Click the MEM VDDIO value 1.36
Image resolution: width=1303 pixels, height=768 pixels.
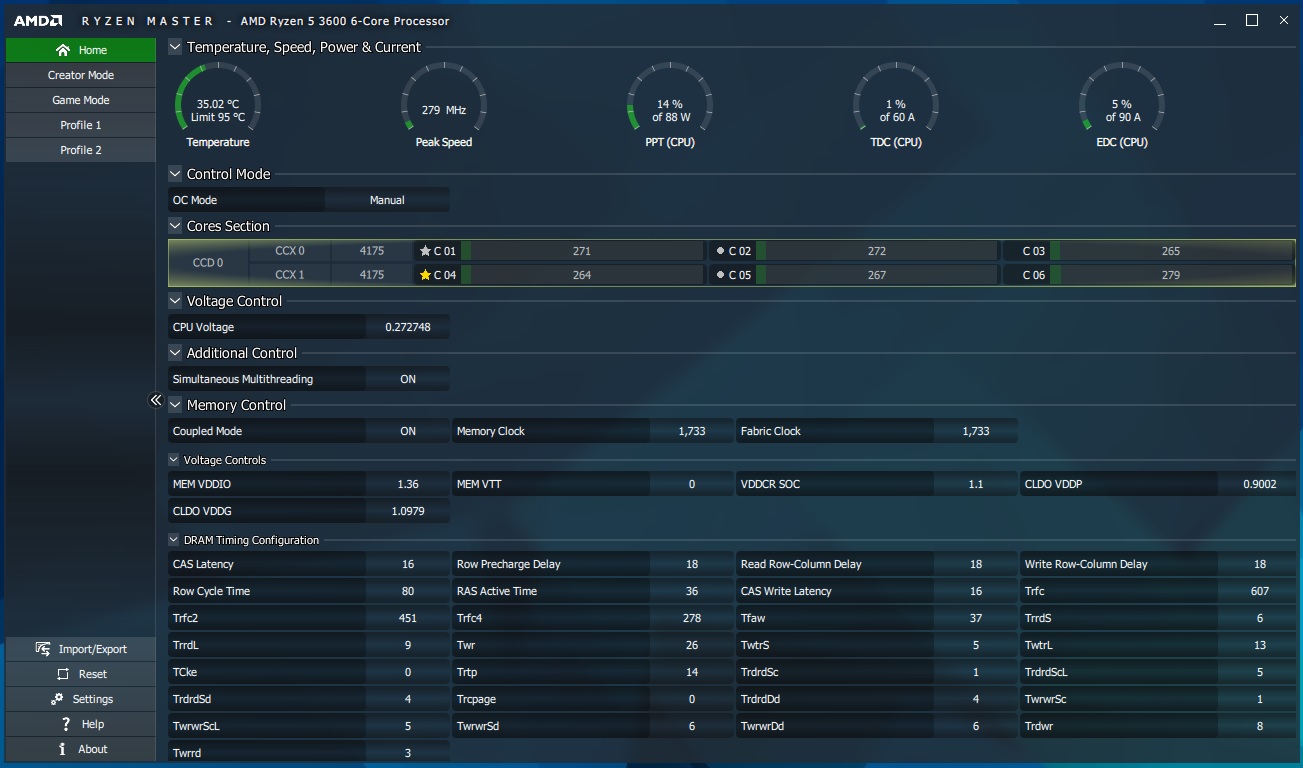click(408, 484)
